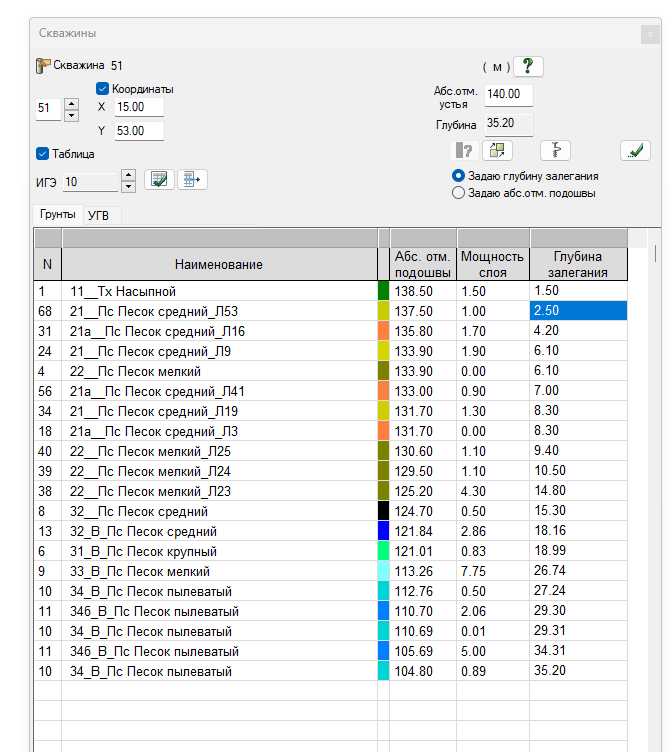
Task: Click the 'Глубина залегания' column header
Action: (x=578, y=264)
